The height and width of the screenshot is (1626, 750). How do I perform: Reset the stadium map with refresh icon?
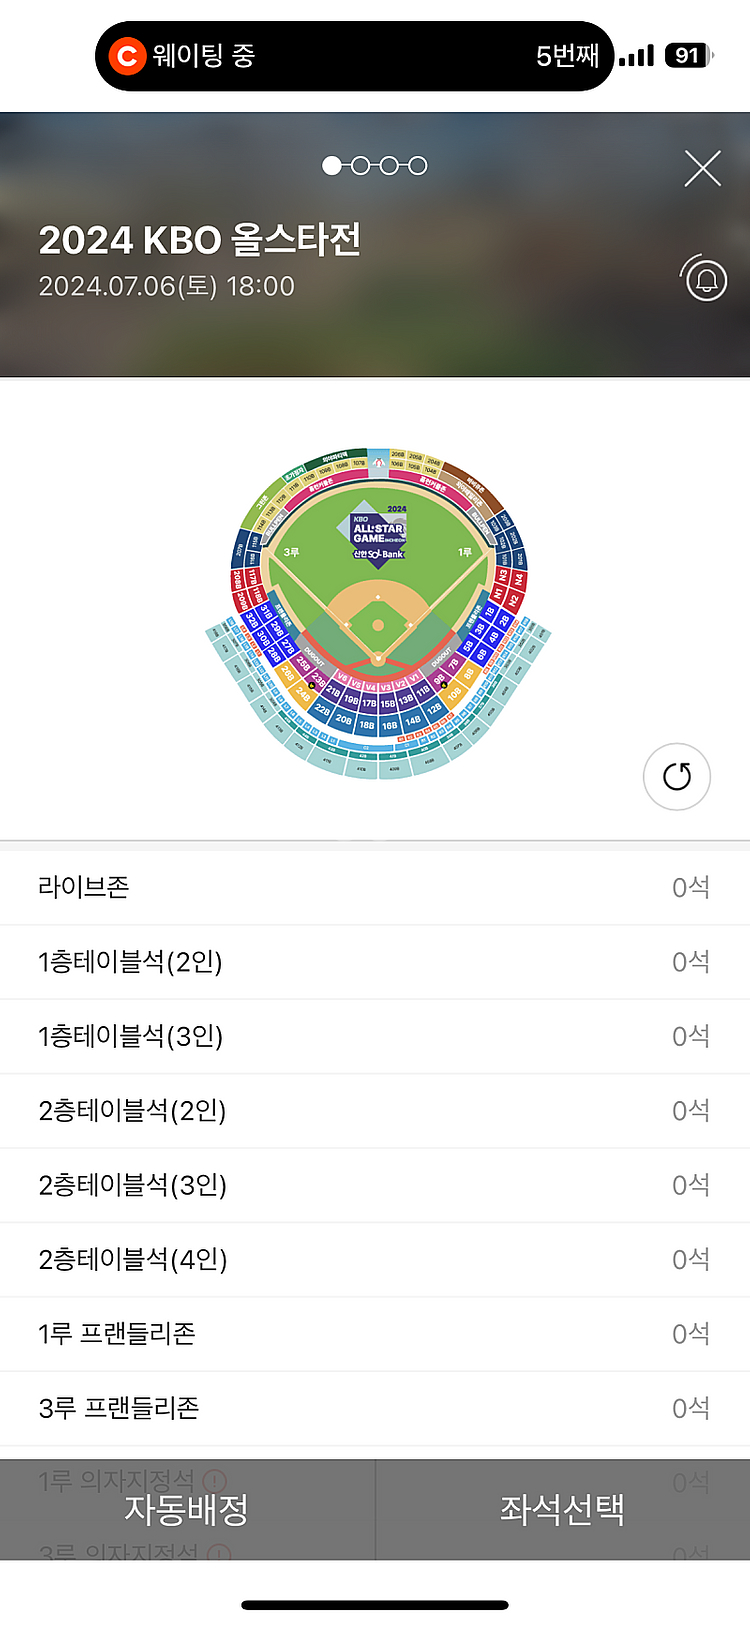pyautogui.click(x=677, y=776)
